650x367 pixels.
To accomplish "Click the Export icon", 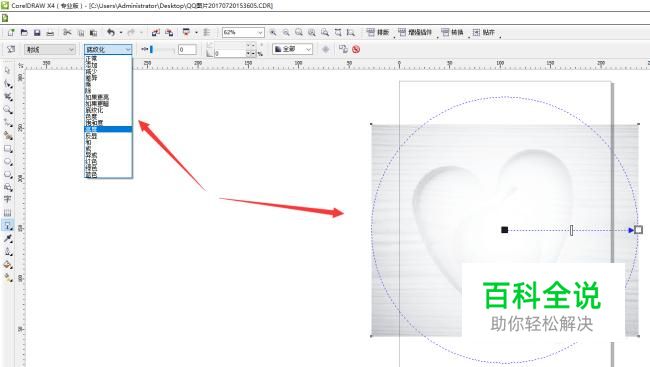I will tap(169, 32).
